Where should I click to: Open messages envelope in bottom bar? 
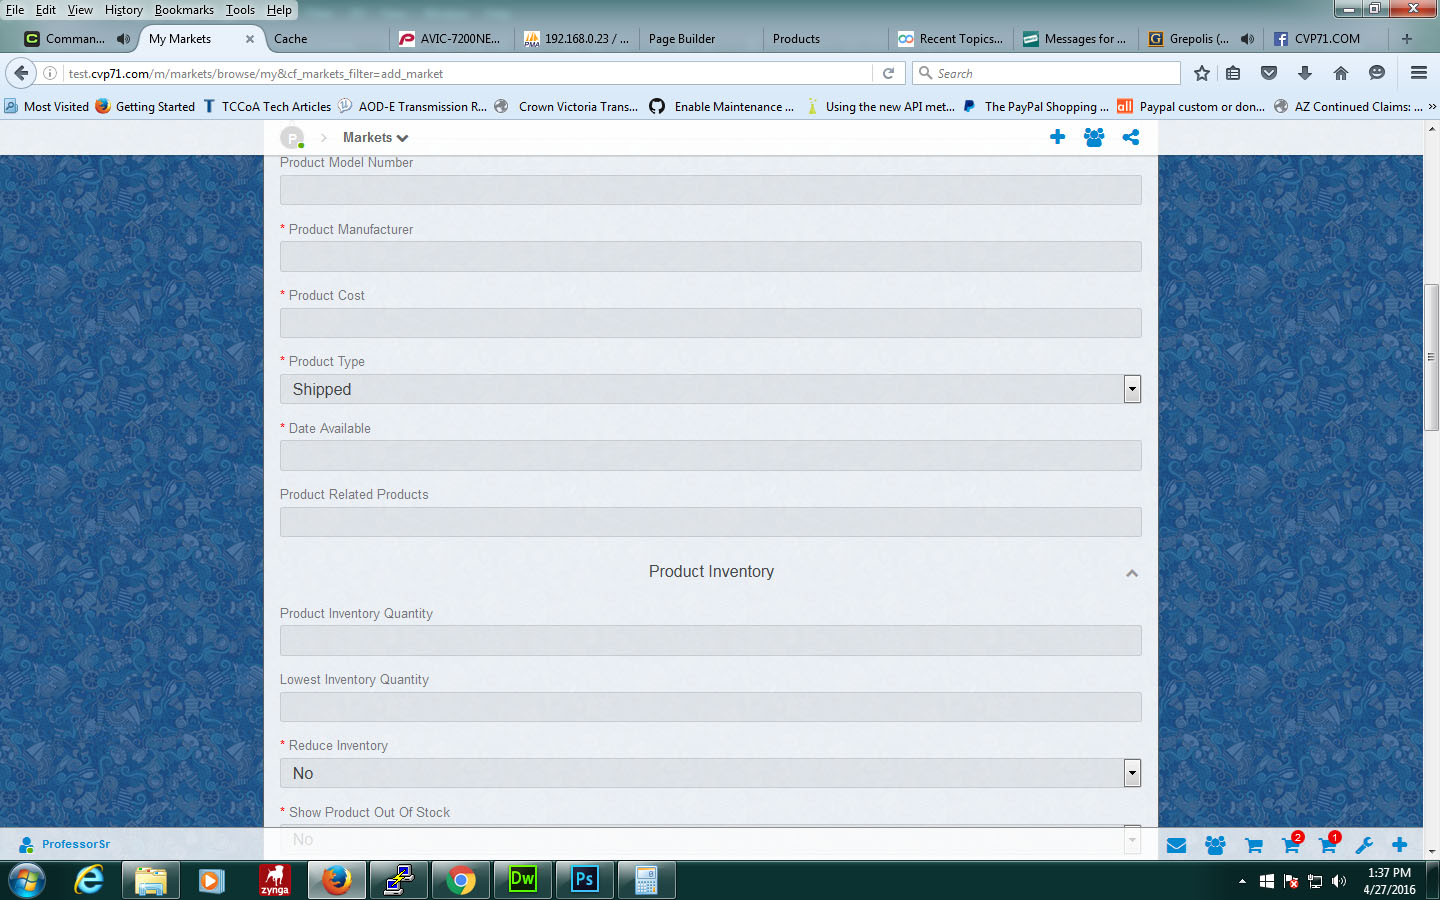click(x=1177, y=845)
